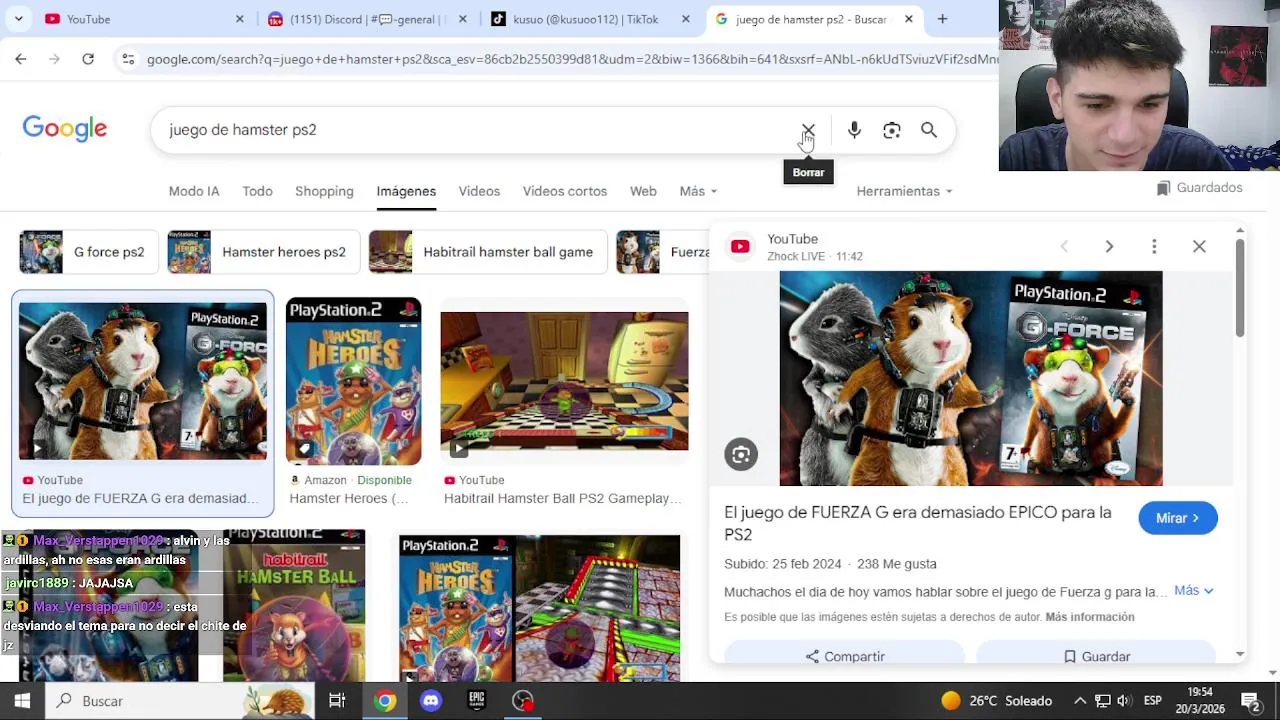Open Chrome from the taskbar

point(384,701)
